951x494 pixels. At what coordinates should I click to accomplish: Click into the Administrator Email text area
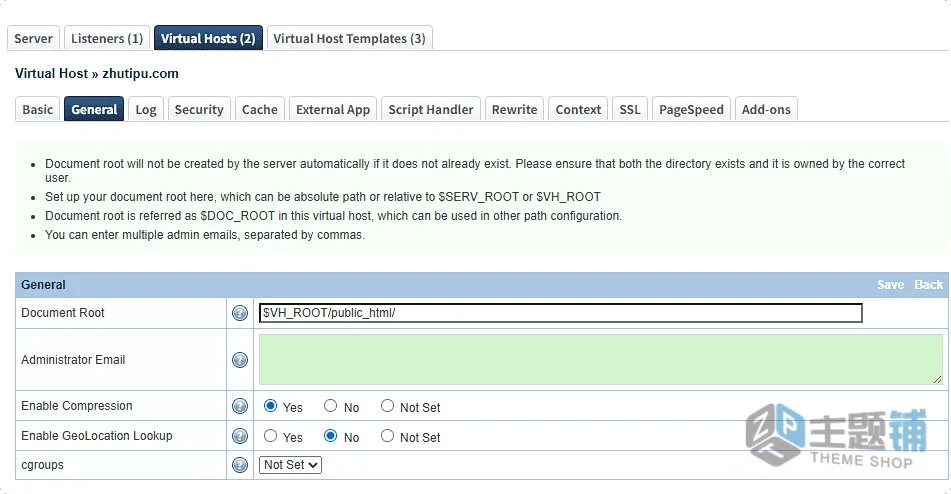click(600, 359)
